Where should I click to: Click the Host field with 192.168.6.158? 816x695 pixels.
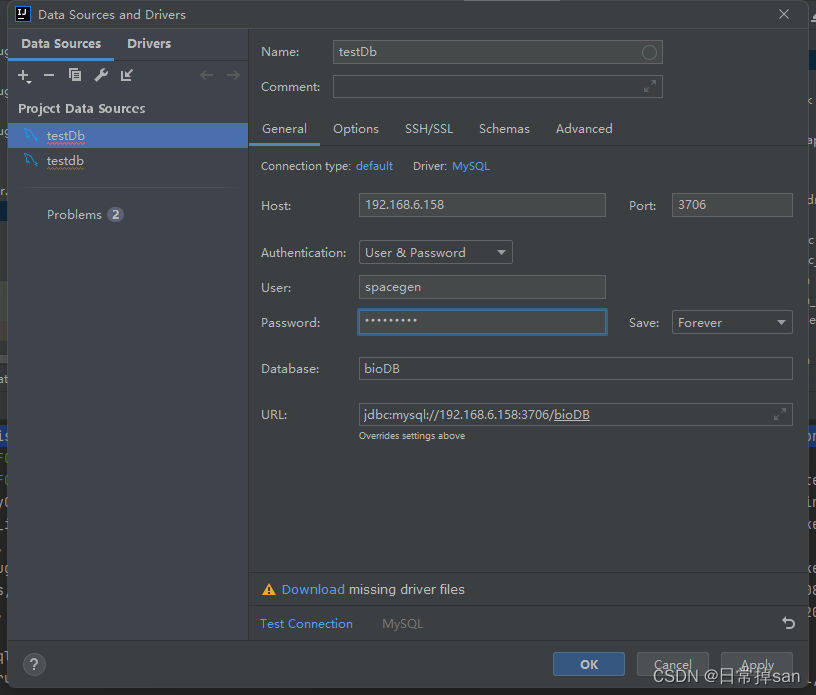click(x=482, y=205)
